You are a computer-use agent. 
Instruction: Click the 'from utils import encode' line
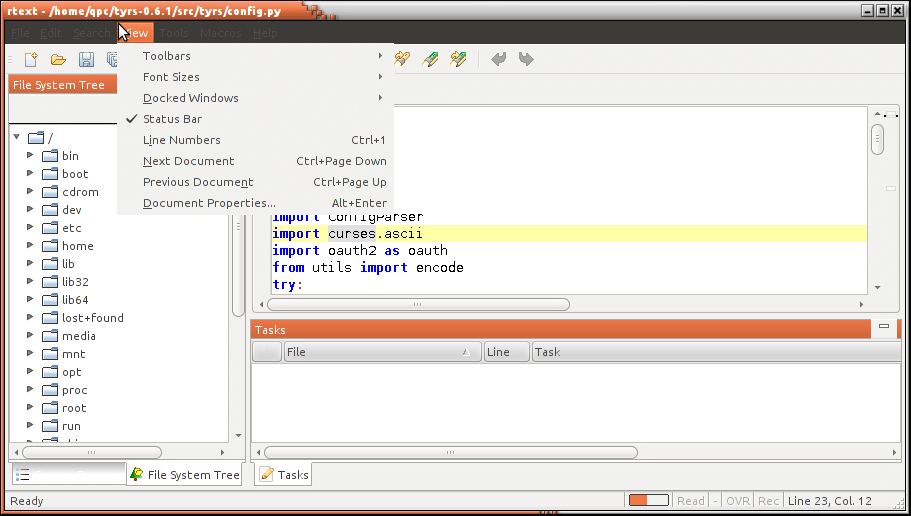(368, 267)
